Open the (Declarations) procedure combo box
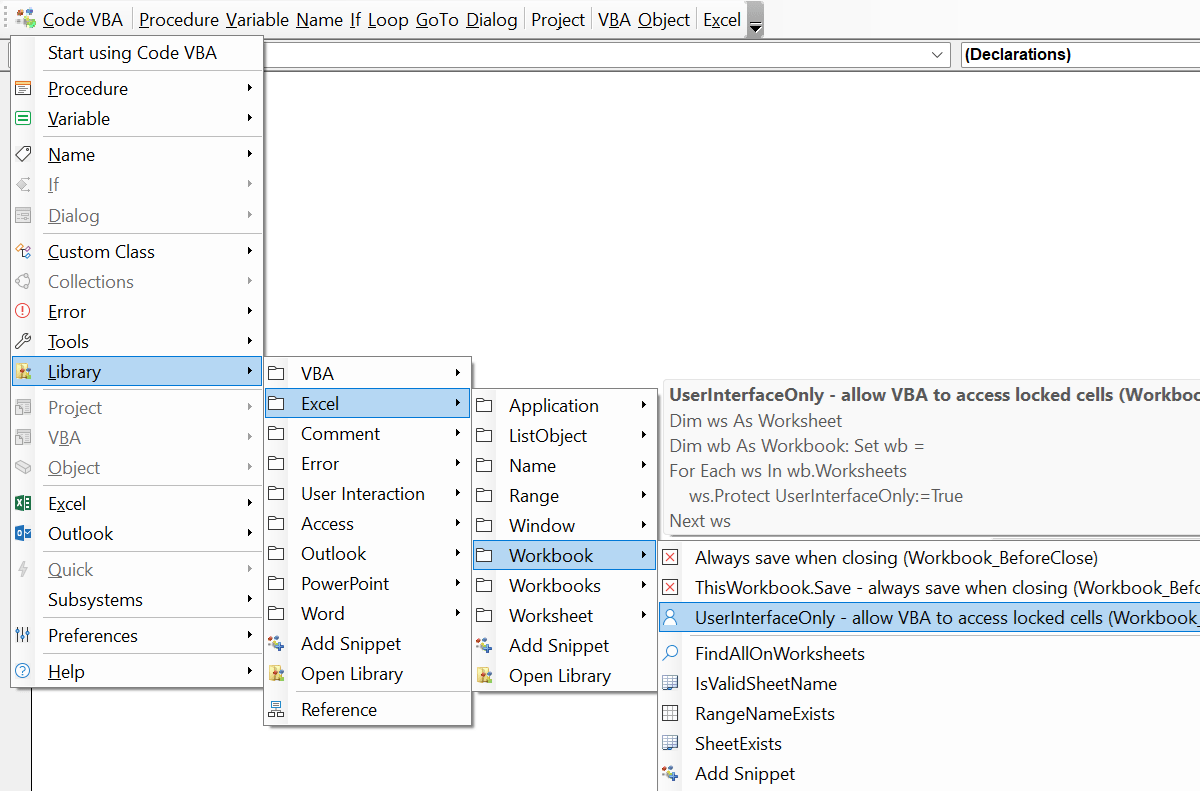The width and height of the screenshot is (1200, 800). pos(1080,55)
